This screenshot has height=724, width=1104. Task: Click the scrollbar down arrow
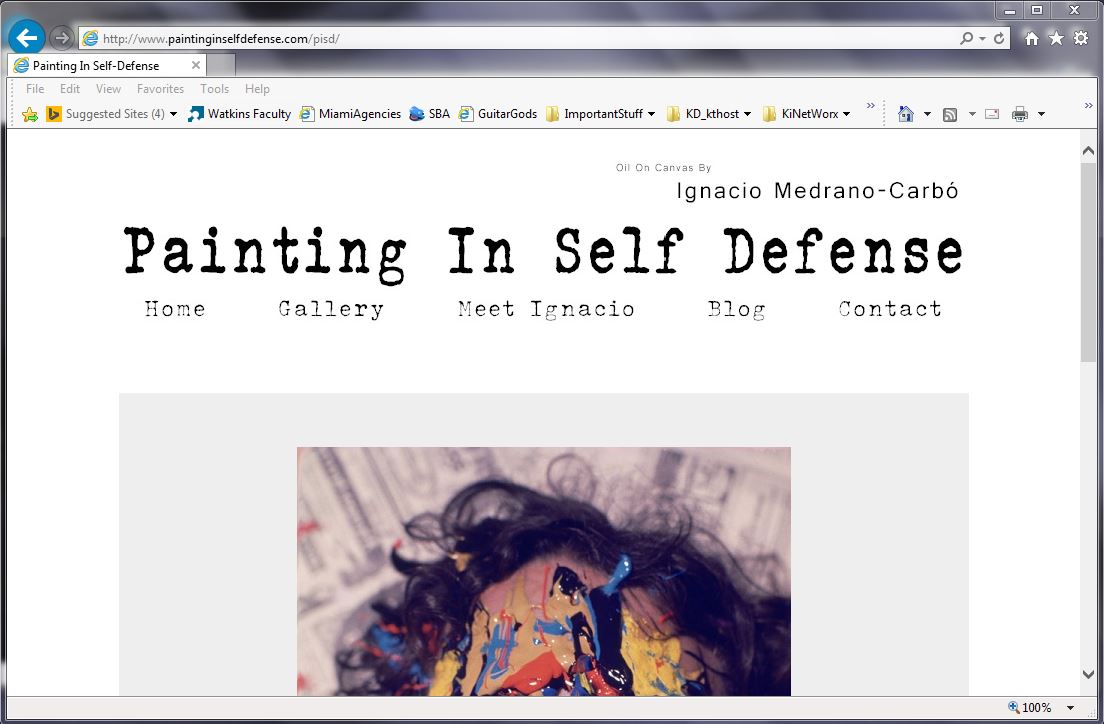click(1089, 674)
